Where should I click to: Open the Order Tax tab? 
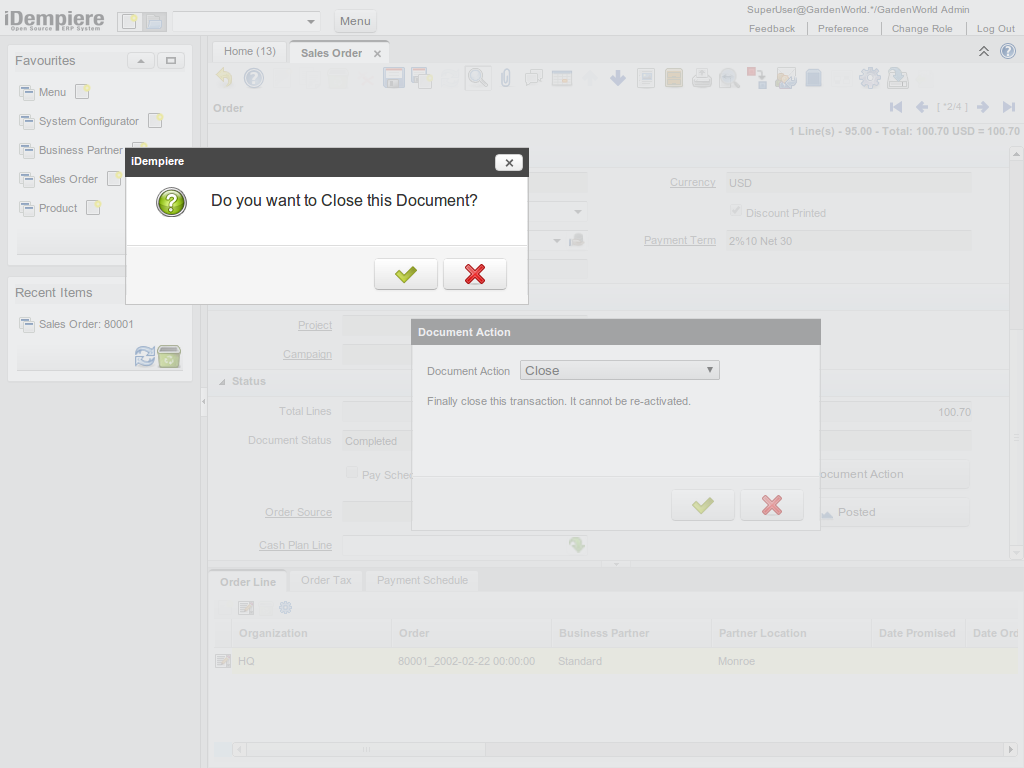pyautogui.click(x=326, y=580)
